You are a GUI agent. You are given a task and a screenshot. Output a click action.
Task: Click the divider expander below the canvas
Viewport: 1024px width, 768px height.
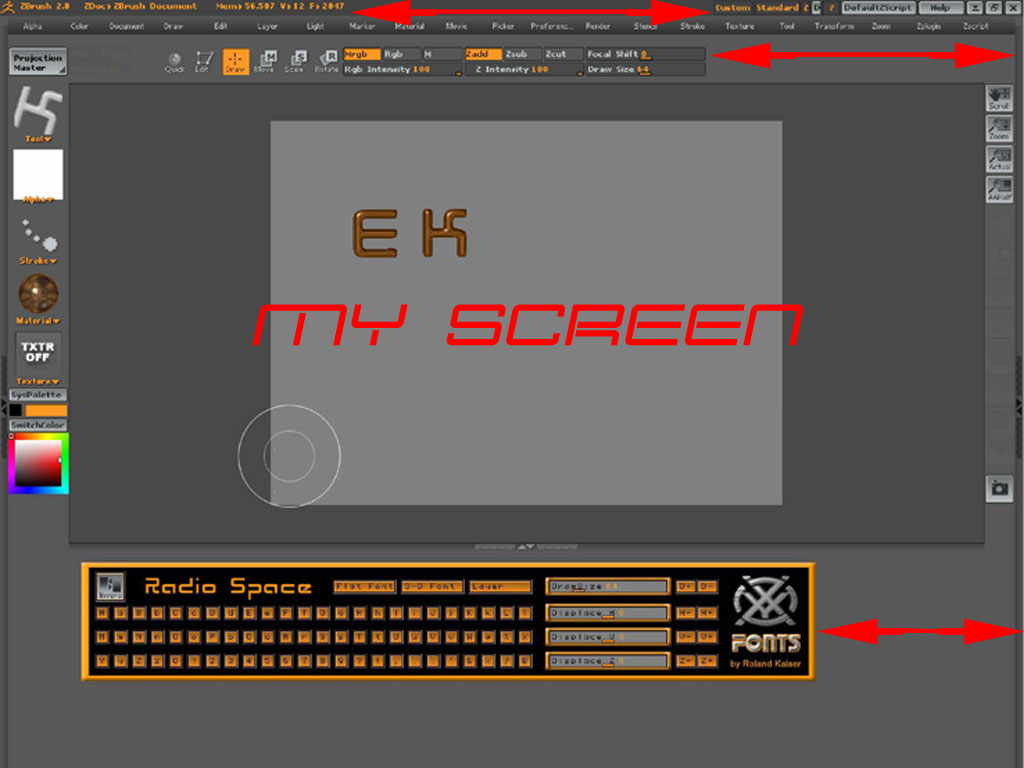526,547
